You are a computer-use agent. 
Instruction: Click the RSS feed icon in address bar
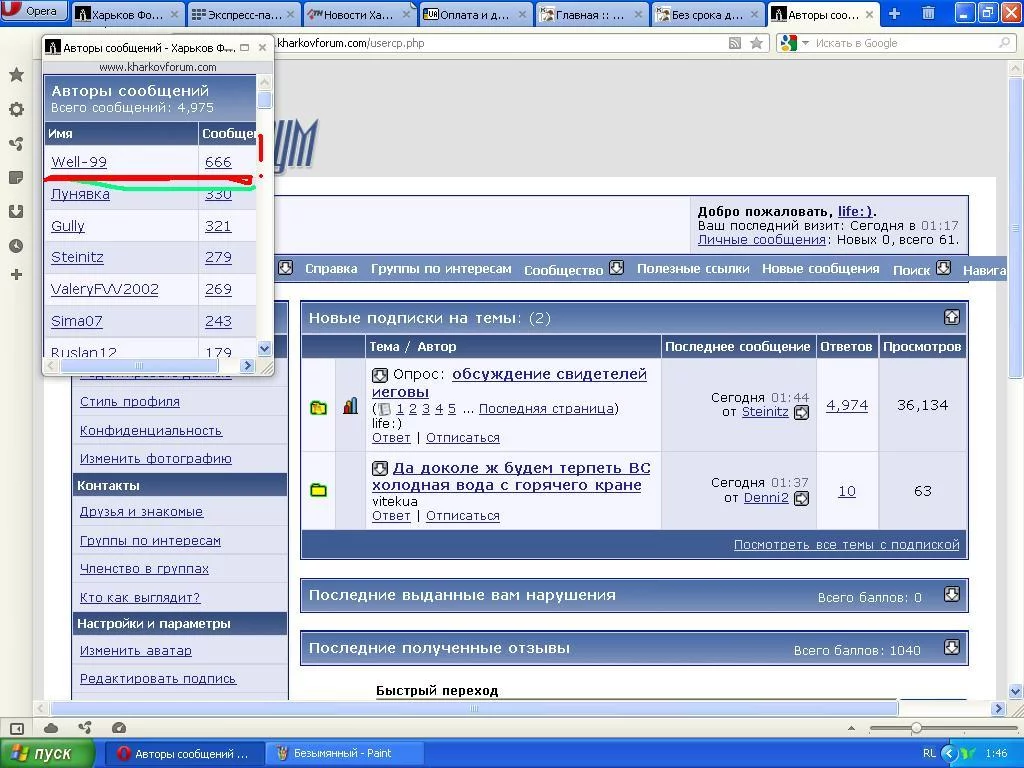click(735, 43)
